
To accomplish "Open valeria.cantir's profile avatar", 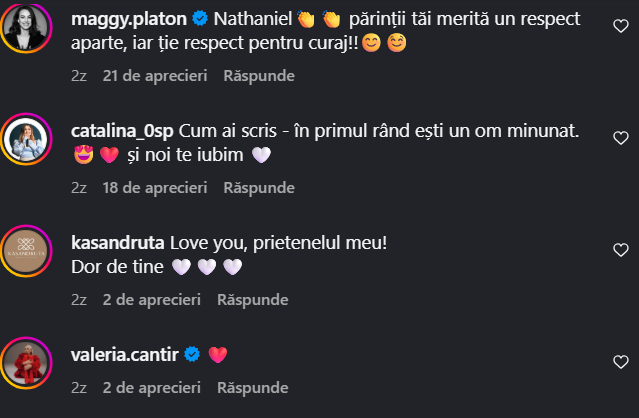I will pyautogui.click(x=28, y=364).
